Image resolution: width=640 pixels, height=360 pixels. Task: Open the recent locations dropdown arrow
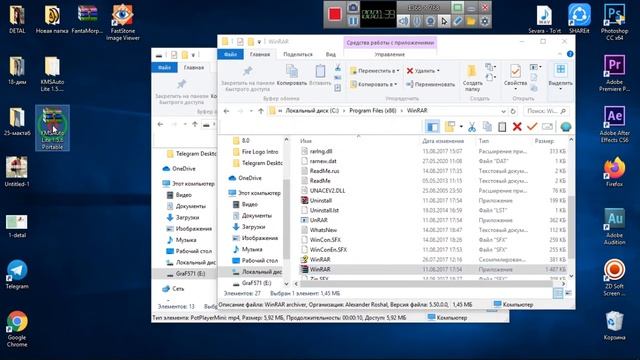point(251,111)
